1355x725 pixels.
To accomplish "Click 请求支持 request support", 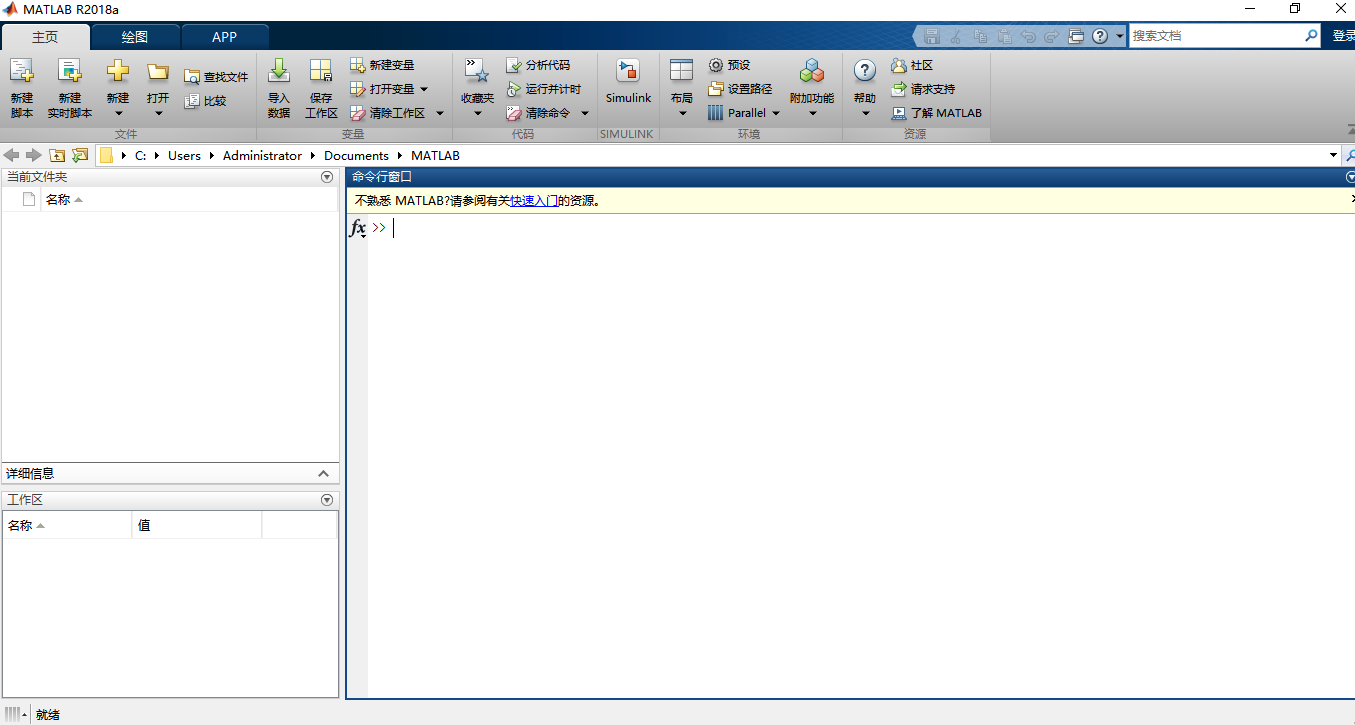I will coord(923,89).
